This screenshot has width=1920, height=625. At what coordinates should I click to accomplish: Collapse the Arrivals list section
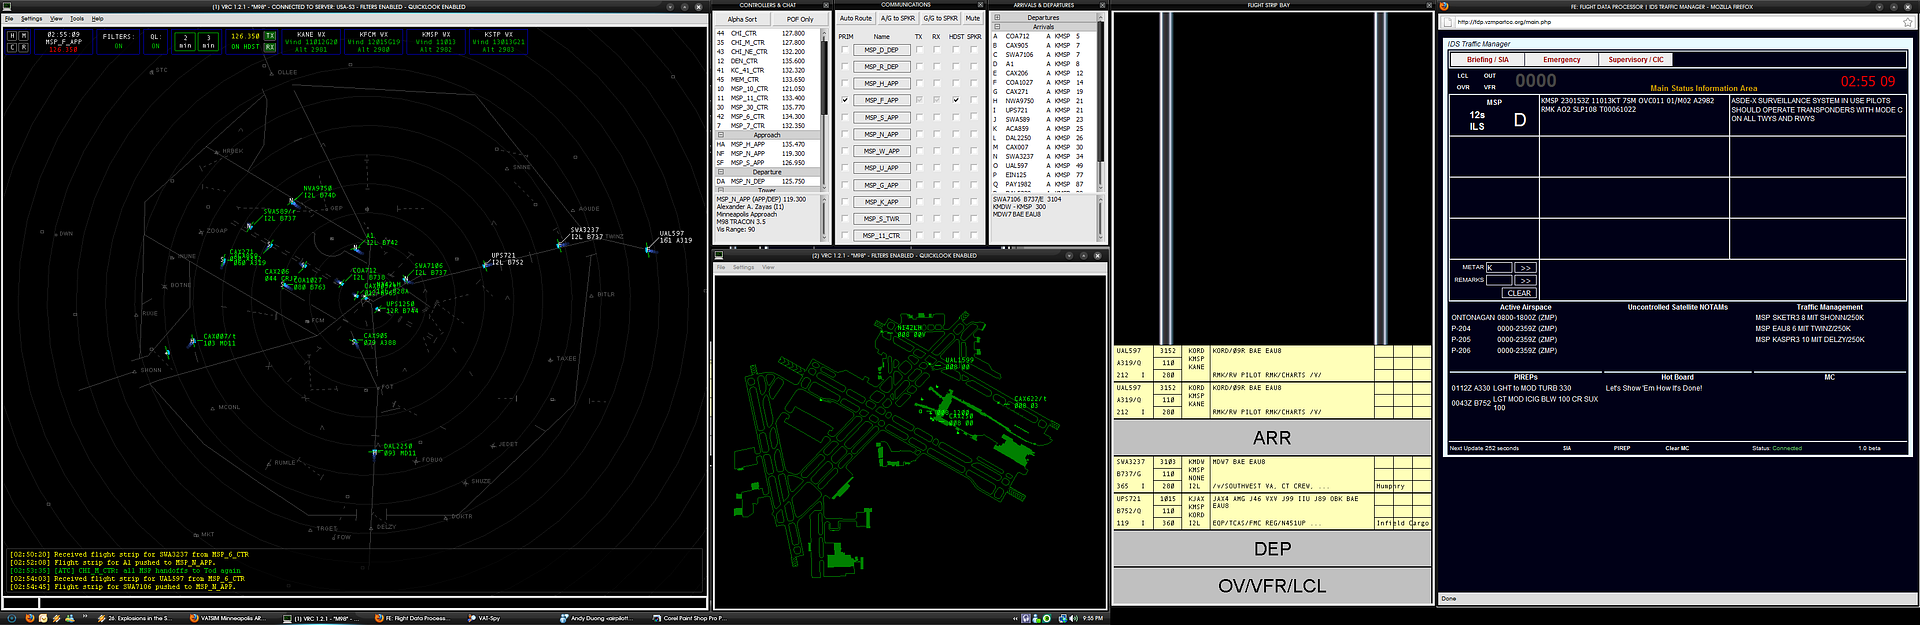[x=996, y=27]
